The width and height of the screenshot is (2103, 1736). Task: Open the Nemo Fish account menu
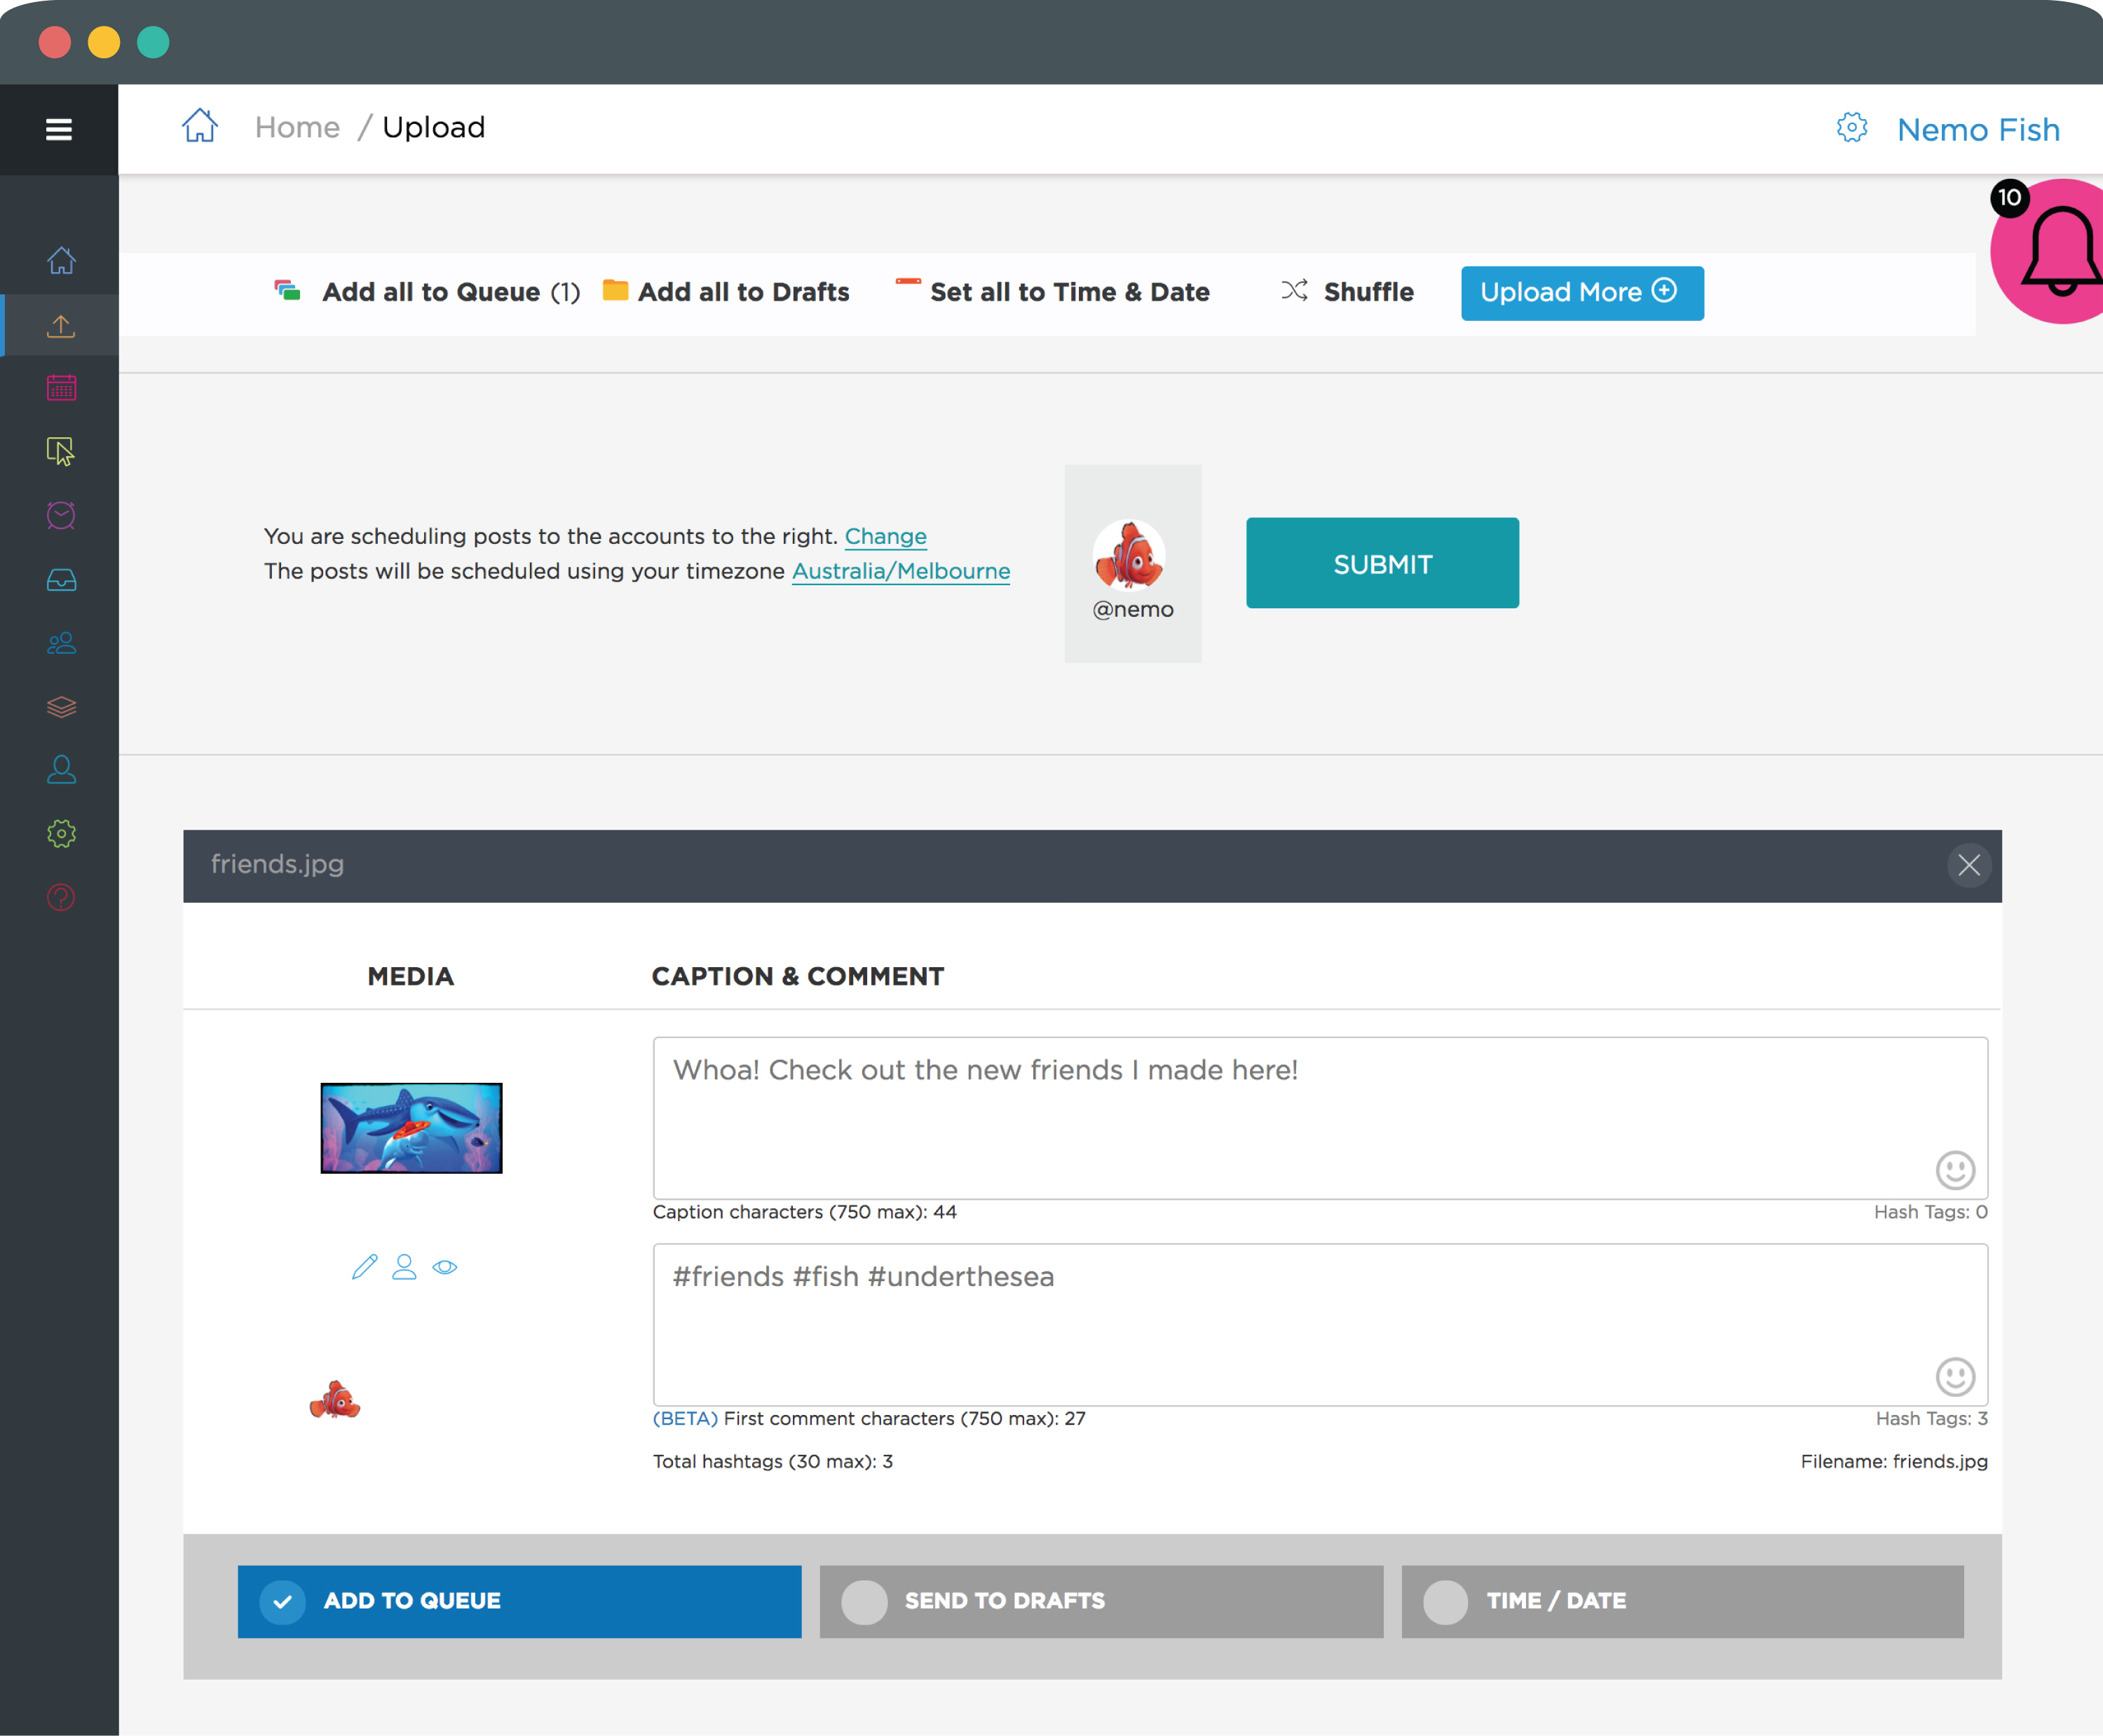coord(1978,129)
